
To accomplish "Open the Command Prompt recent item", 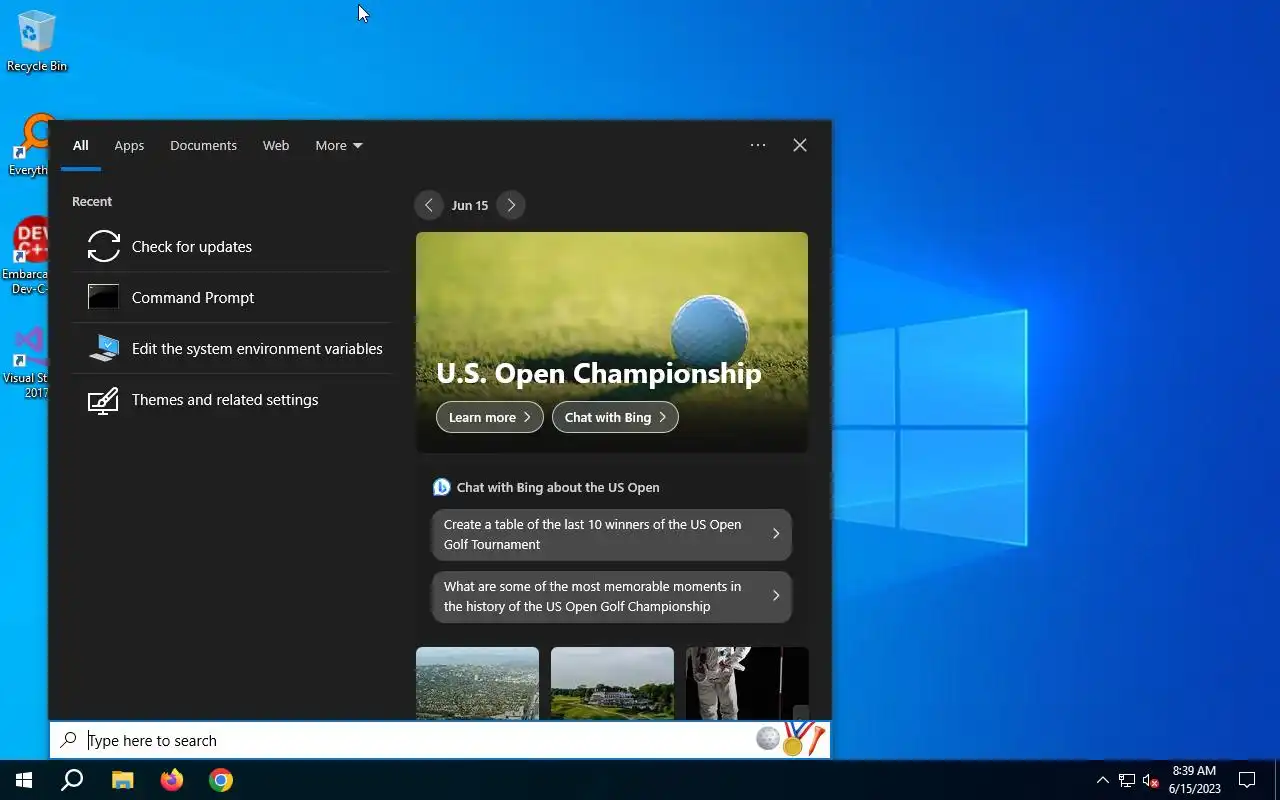I will [231, 297].
